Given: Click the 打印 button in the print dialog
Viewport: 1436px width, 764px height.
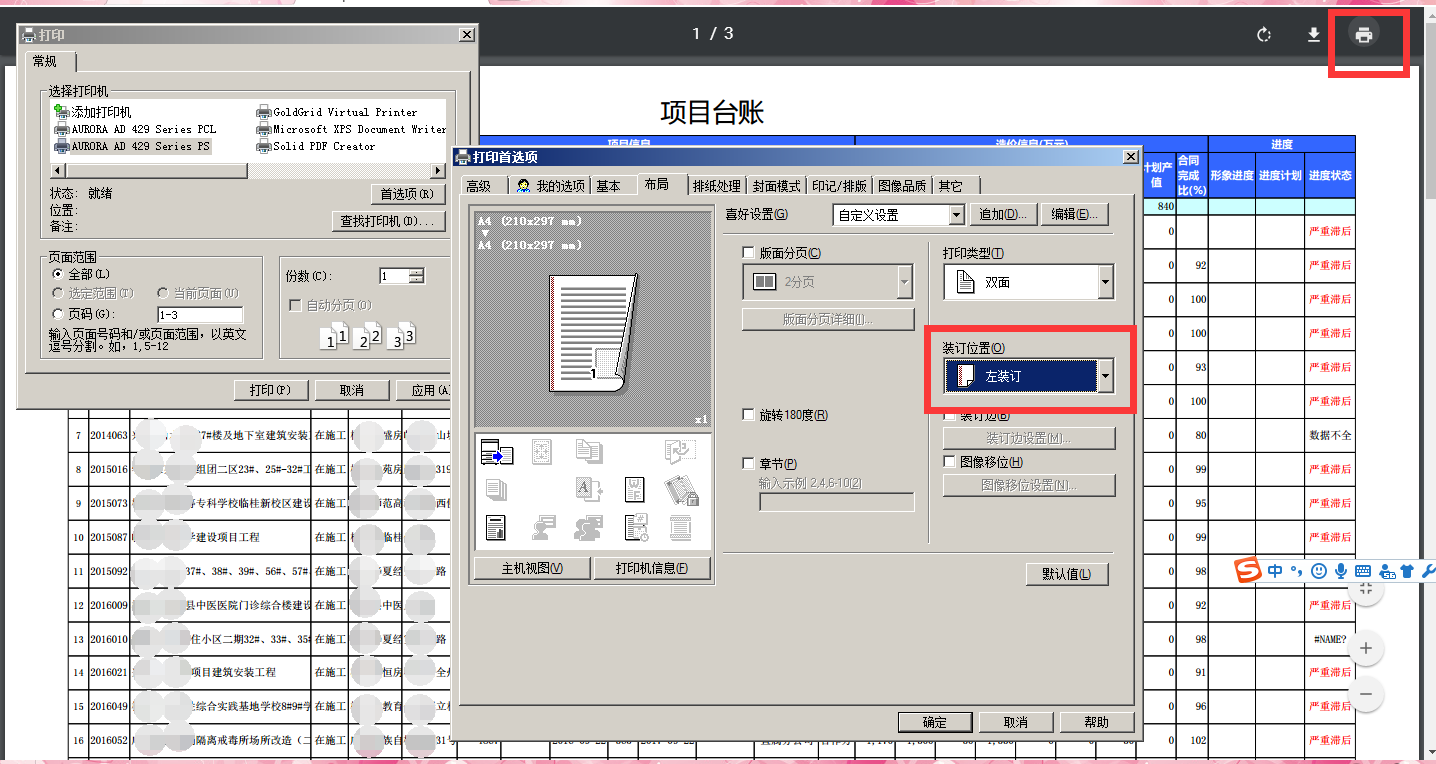Looking at the screenshot, I should tap(270, 390).
